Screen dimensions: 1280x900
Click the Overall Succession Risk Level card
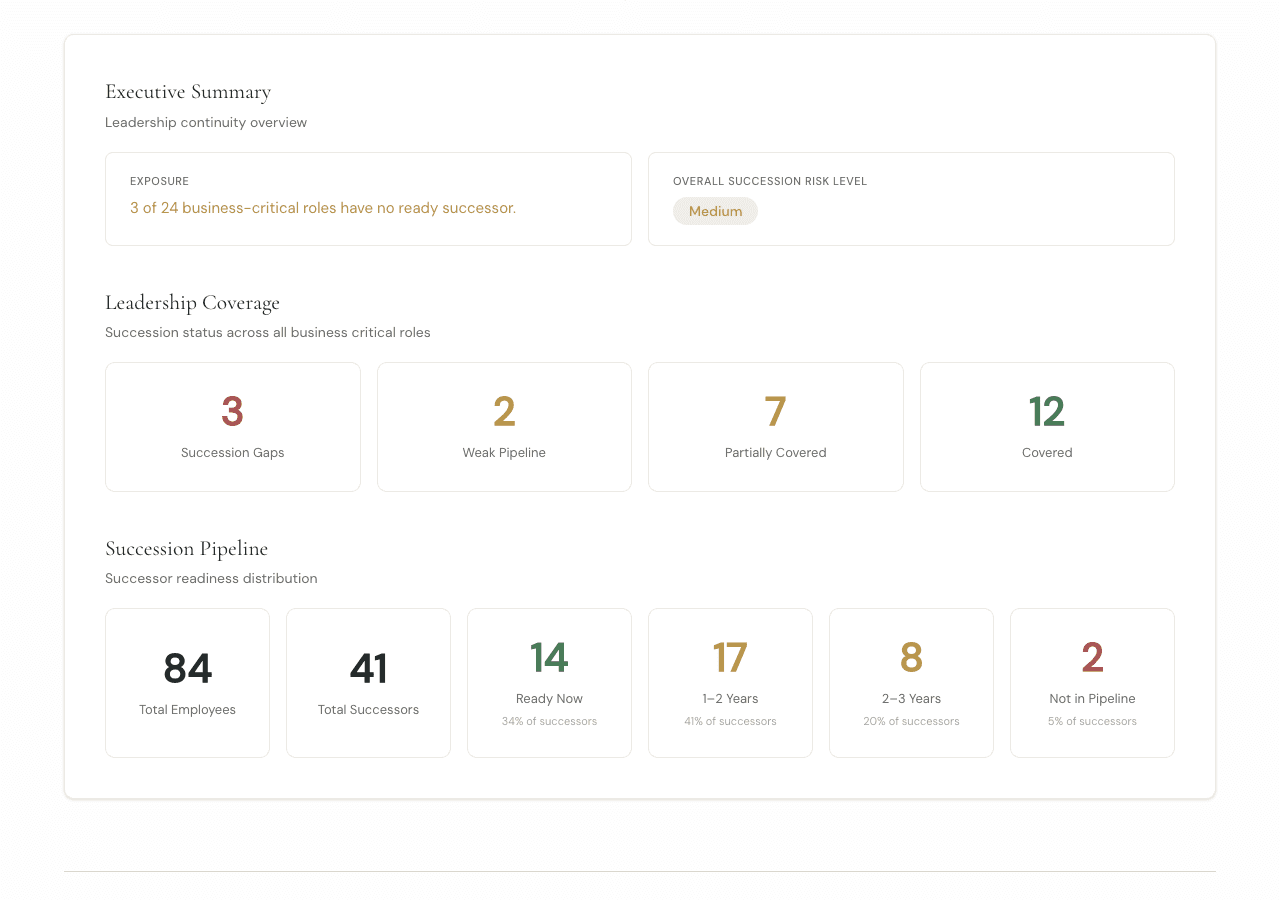point(912,199)
